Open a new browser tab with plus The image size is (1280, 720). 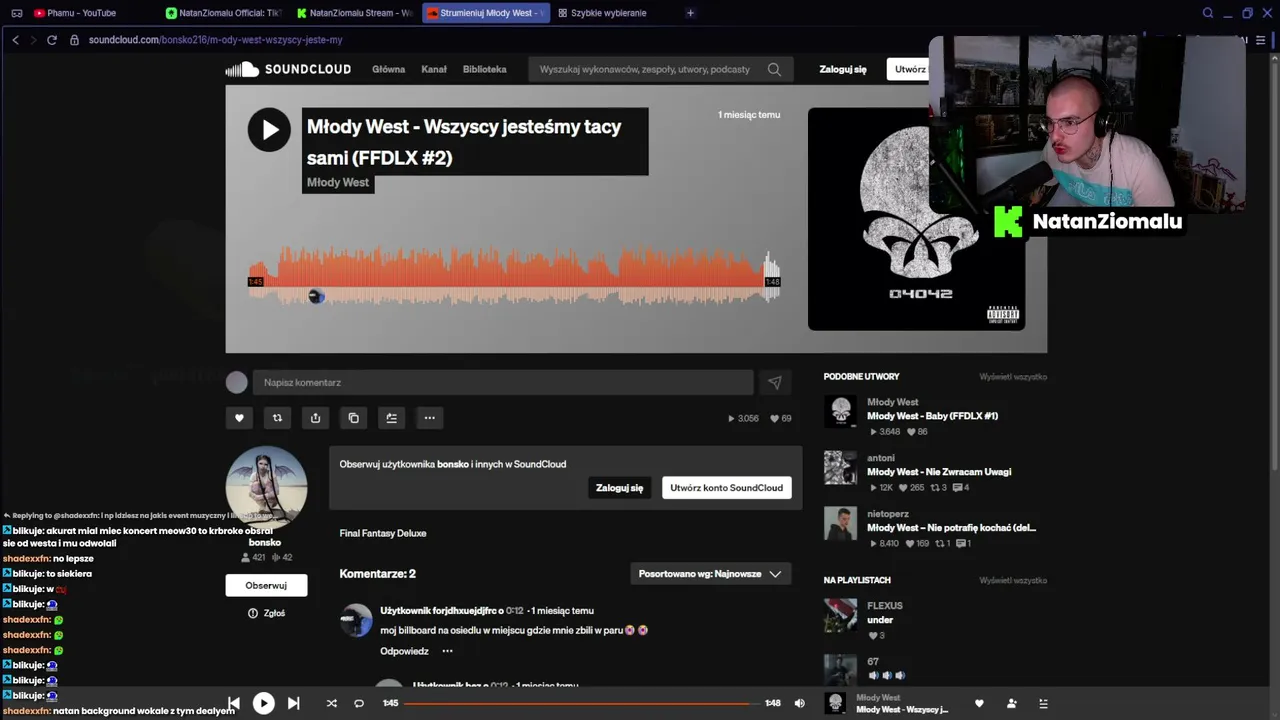690,13
